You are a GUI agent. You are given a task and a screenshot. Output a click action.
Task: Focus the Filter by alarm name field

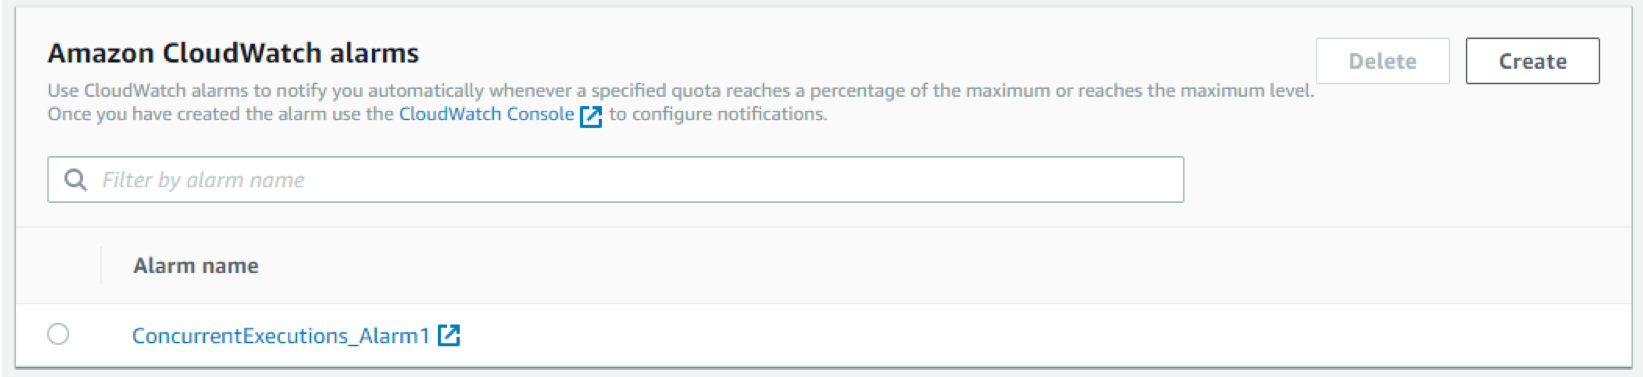pyautogui.click(x=615, y=180)
